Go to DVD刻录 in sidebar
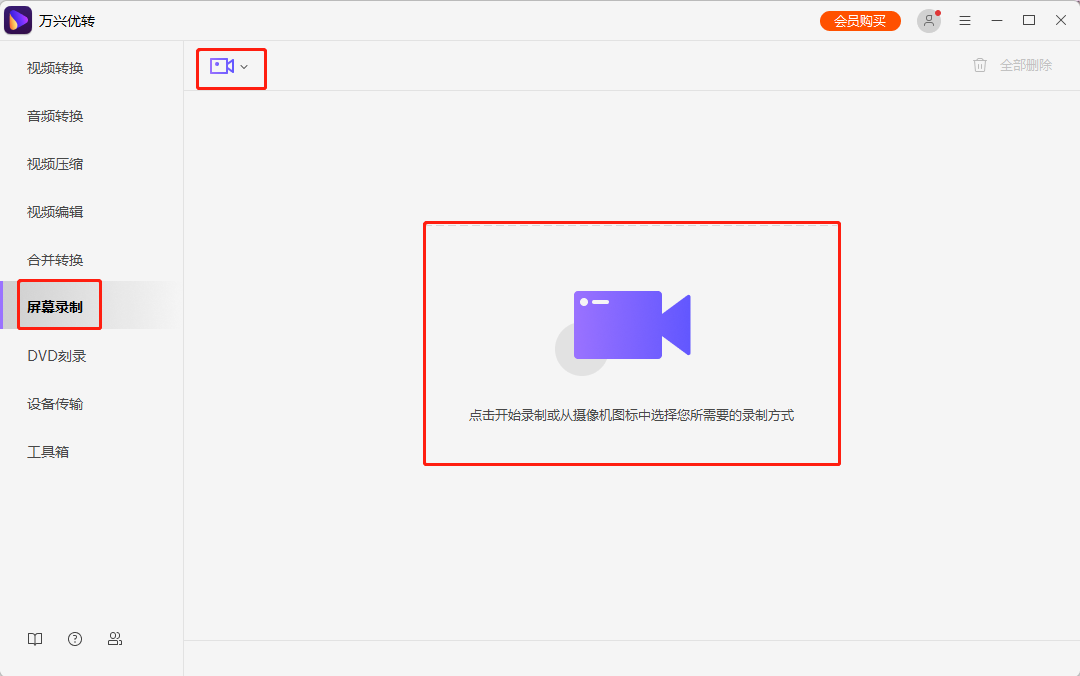The image size is (1080, 676). click(57, 356)
